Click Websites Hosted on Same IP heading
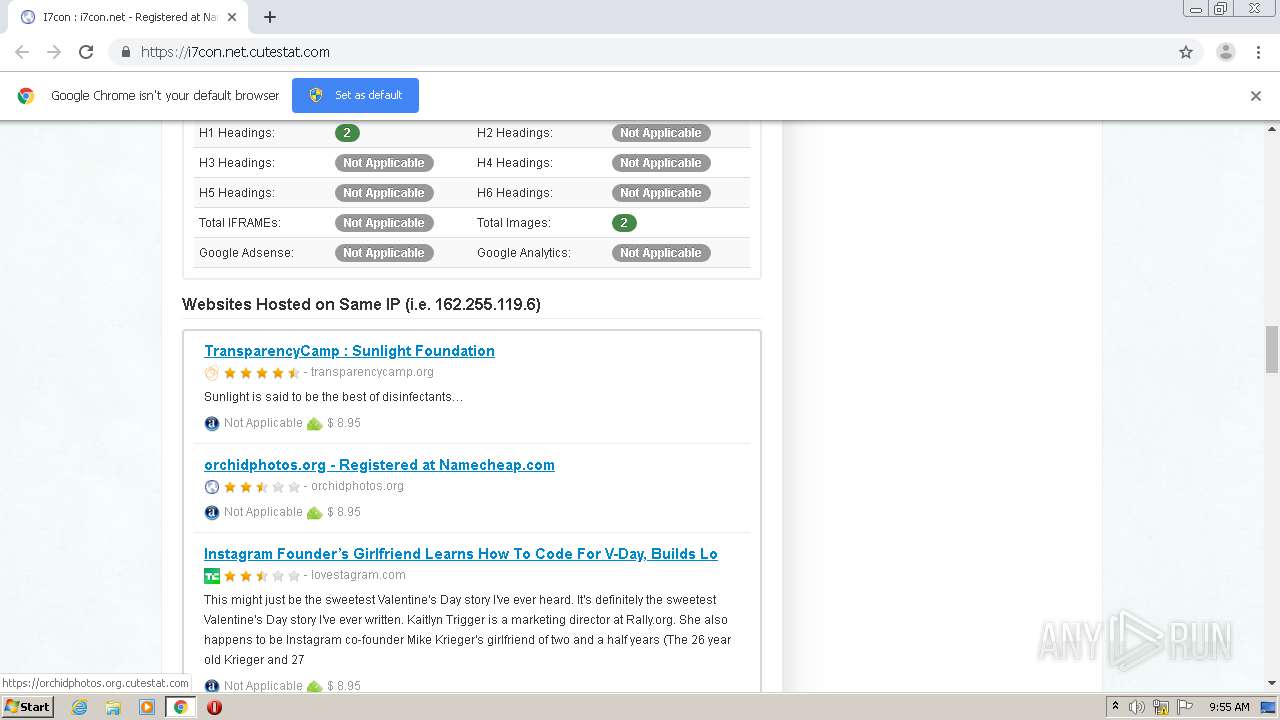Screen dimensions: 1280x720 [361, 304]
